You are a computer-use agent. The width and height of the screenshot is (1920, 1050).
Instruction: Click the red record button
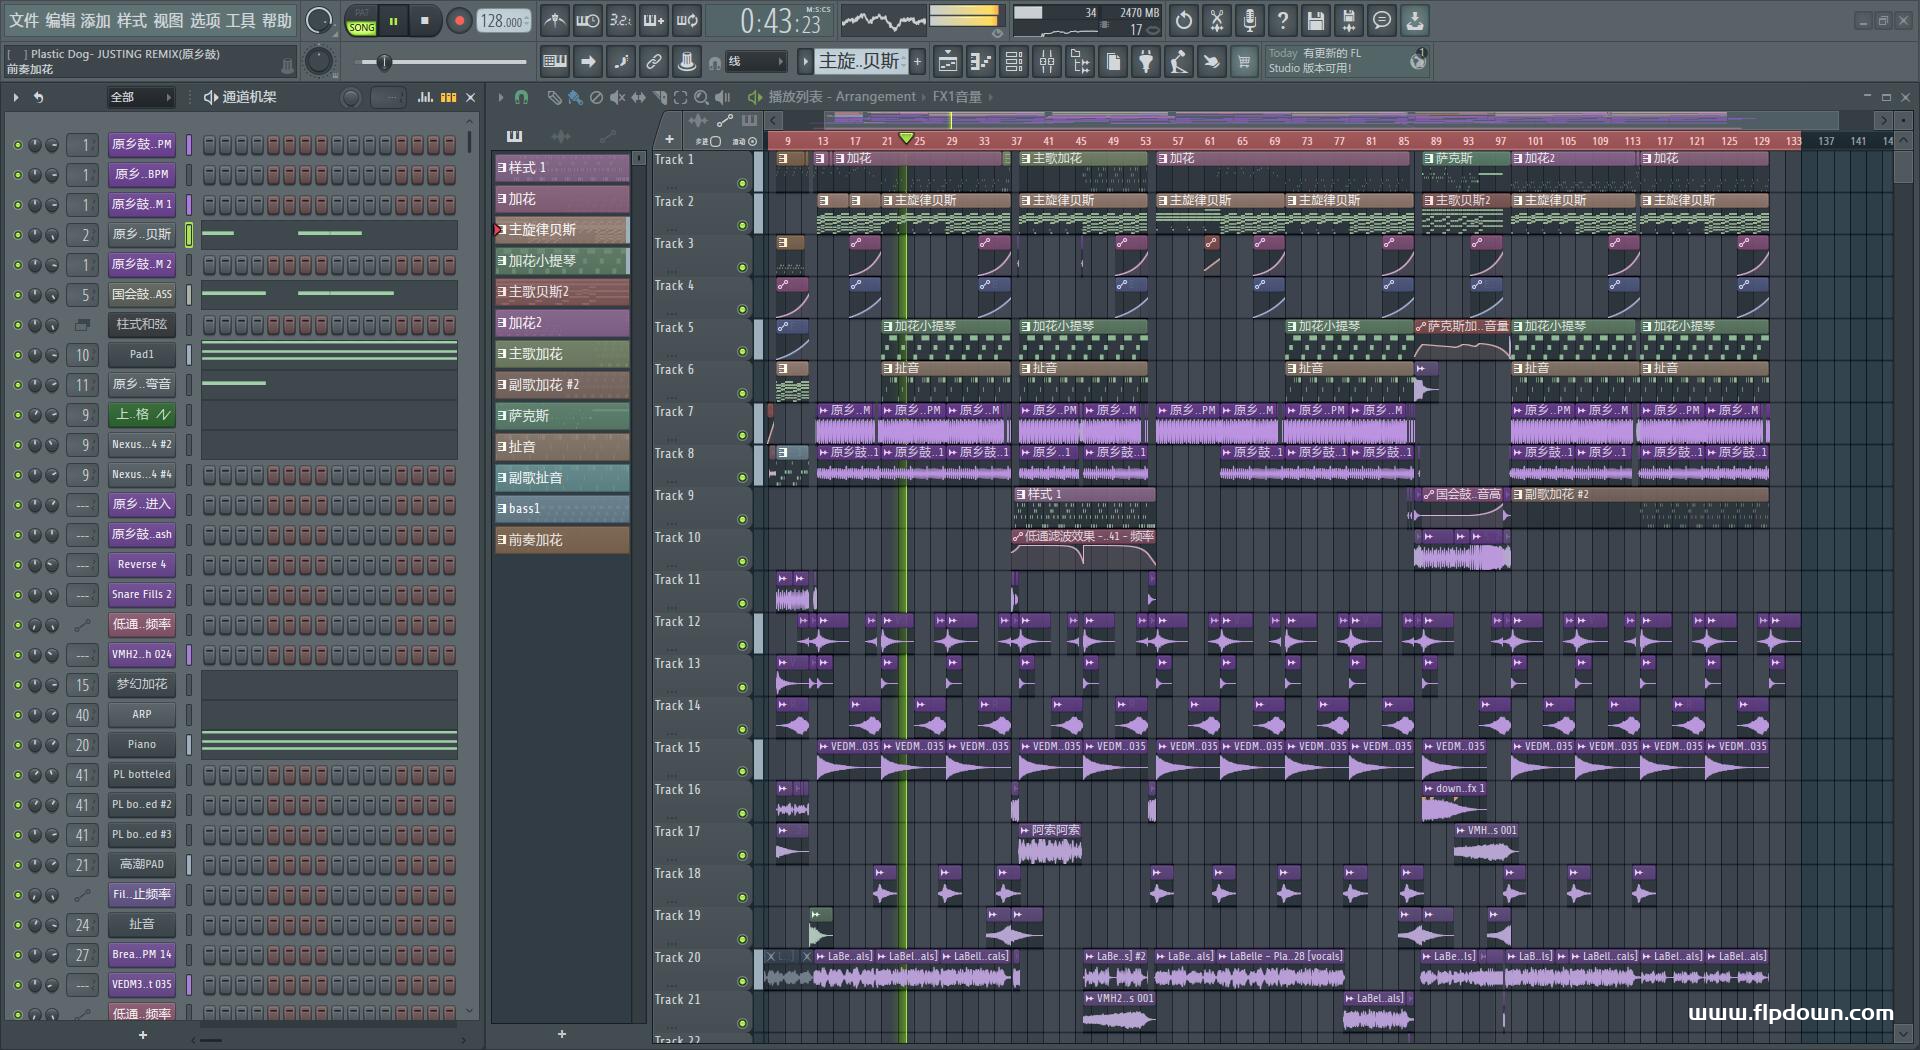459,20
